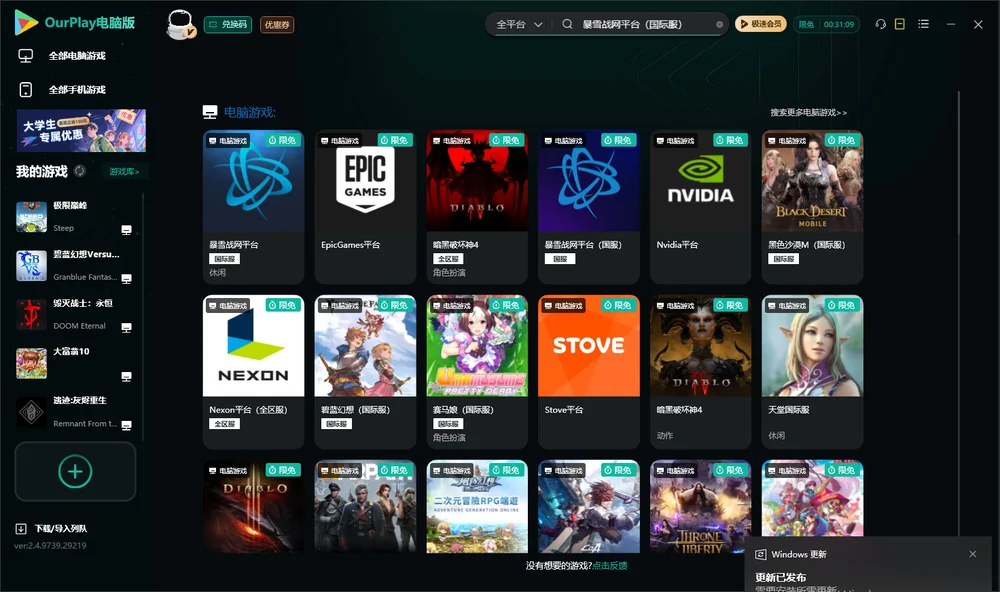
Task: Open the user avatar profile
Action: coord(180,25)
